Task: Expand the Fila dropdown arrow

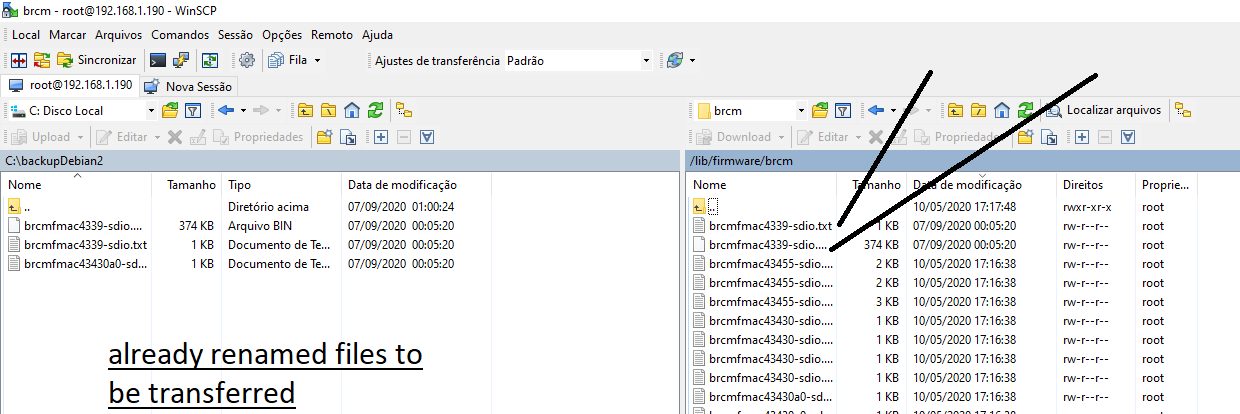Action: pyautogui.click(x=318, y=60)
